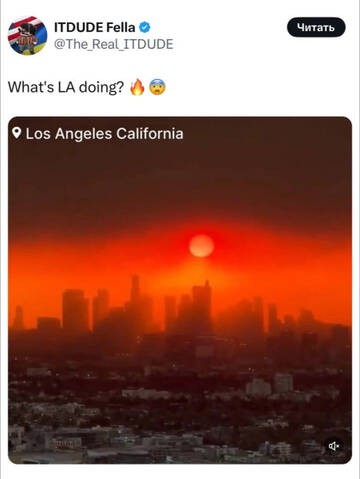The image size is (360, 479).
Task: Play the video by clicking the sun
Action: click(x=201, y=246)
